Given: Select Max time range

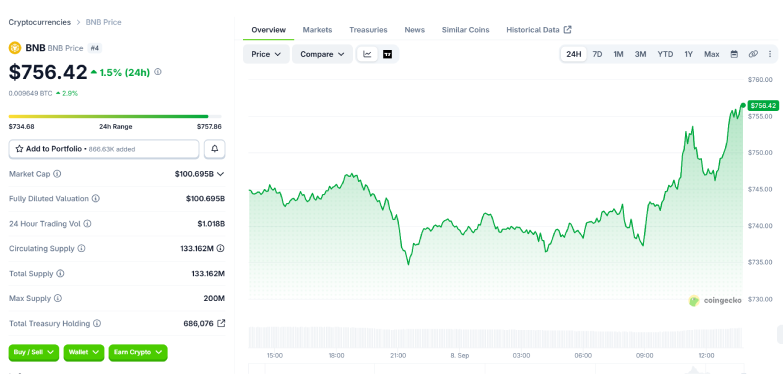Looking at the screenshot, I should [x=712, y=54].
